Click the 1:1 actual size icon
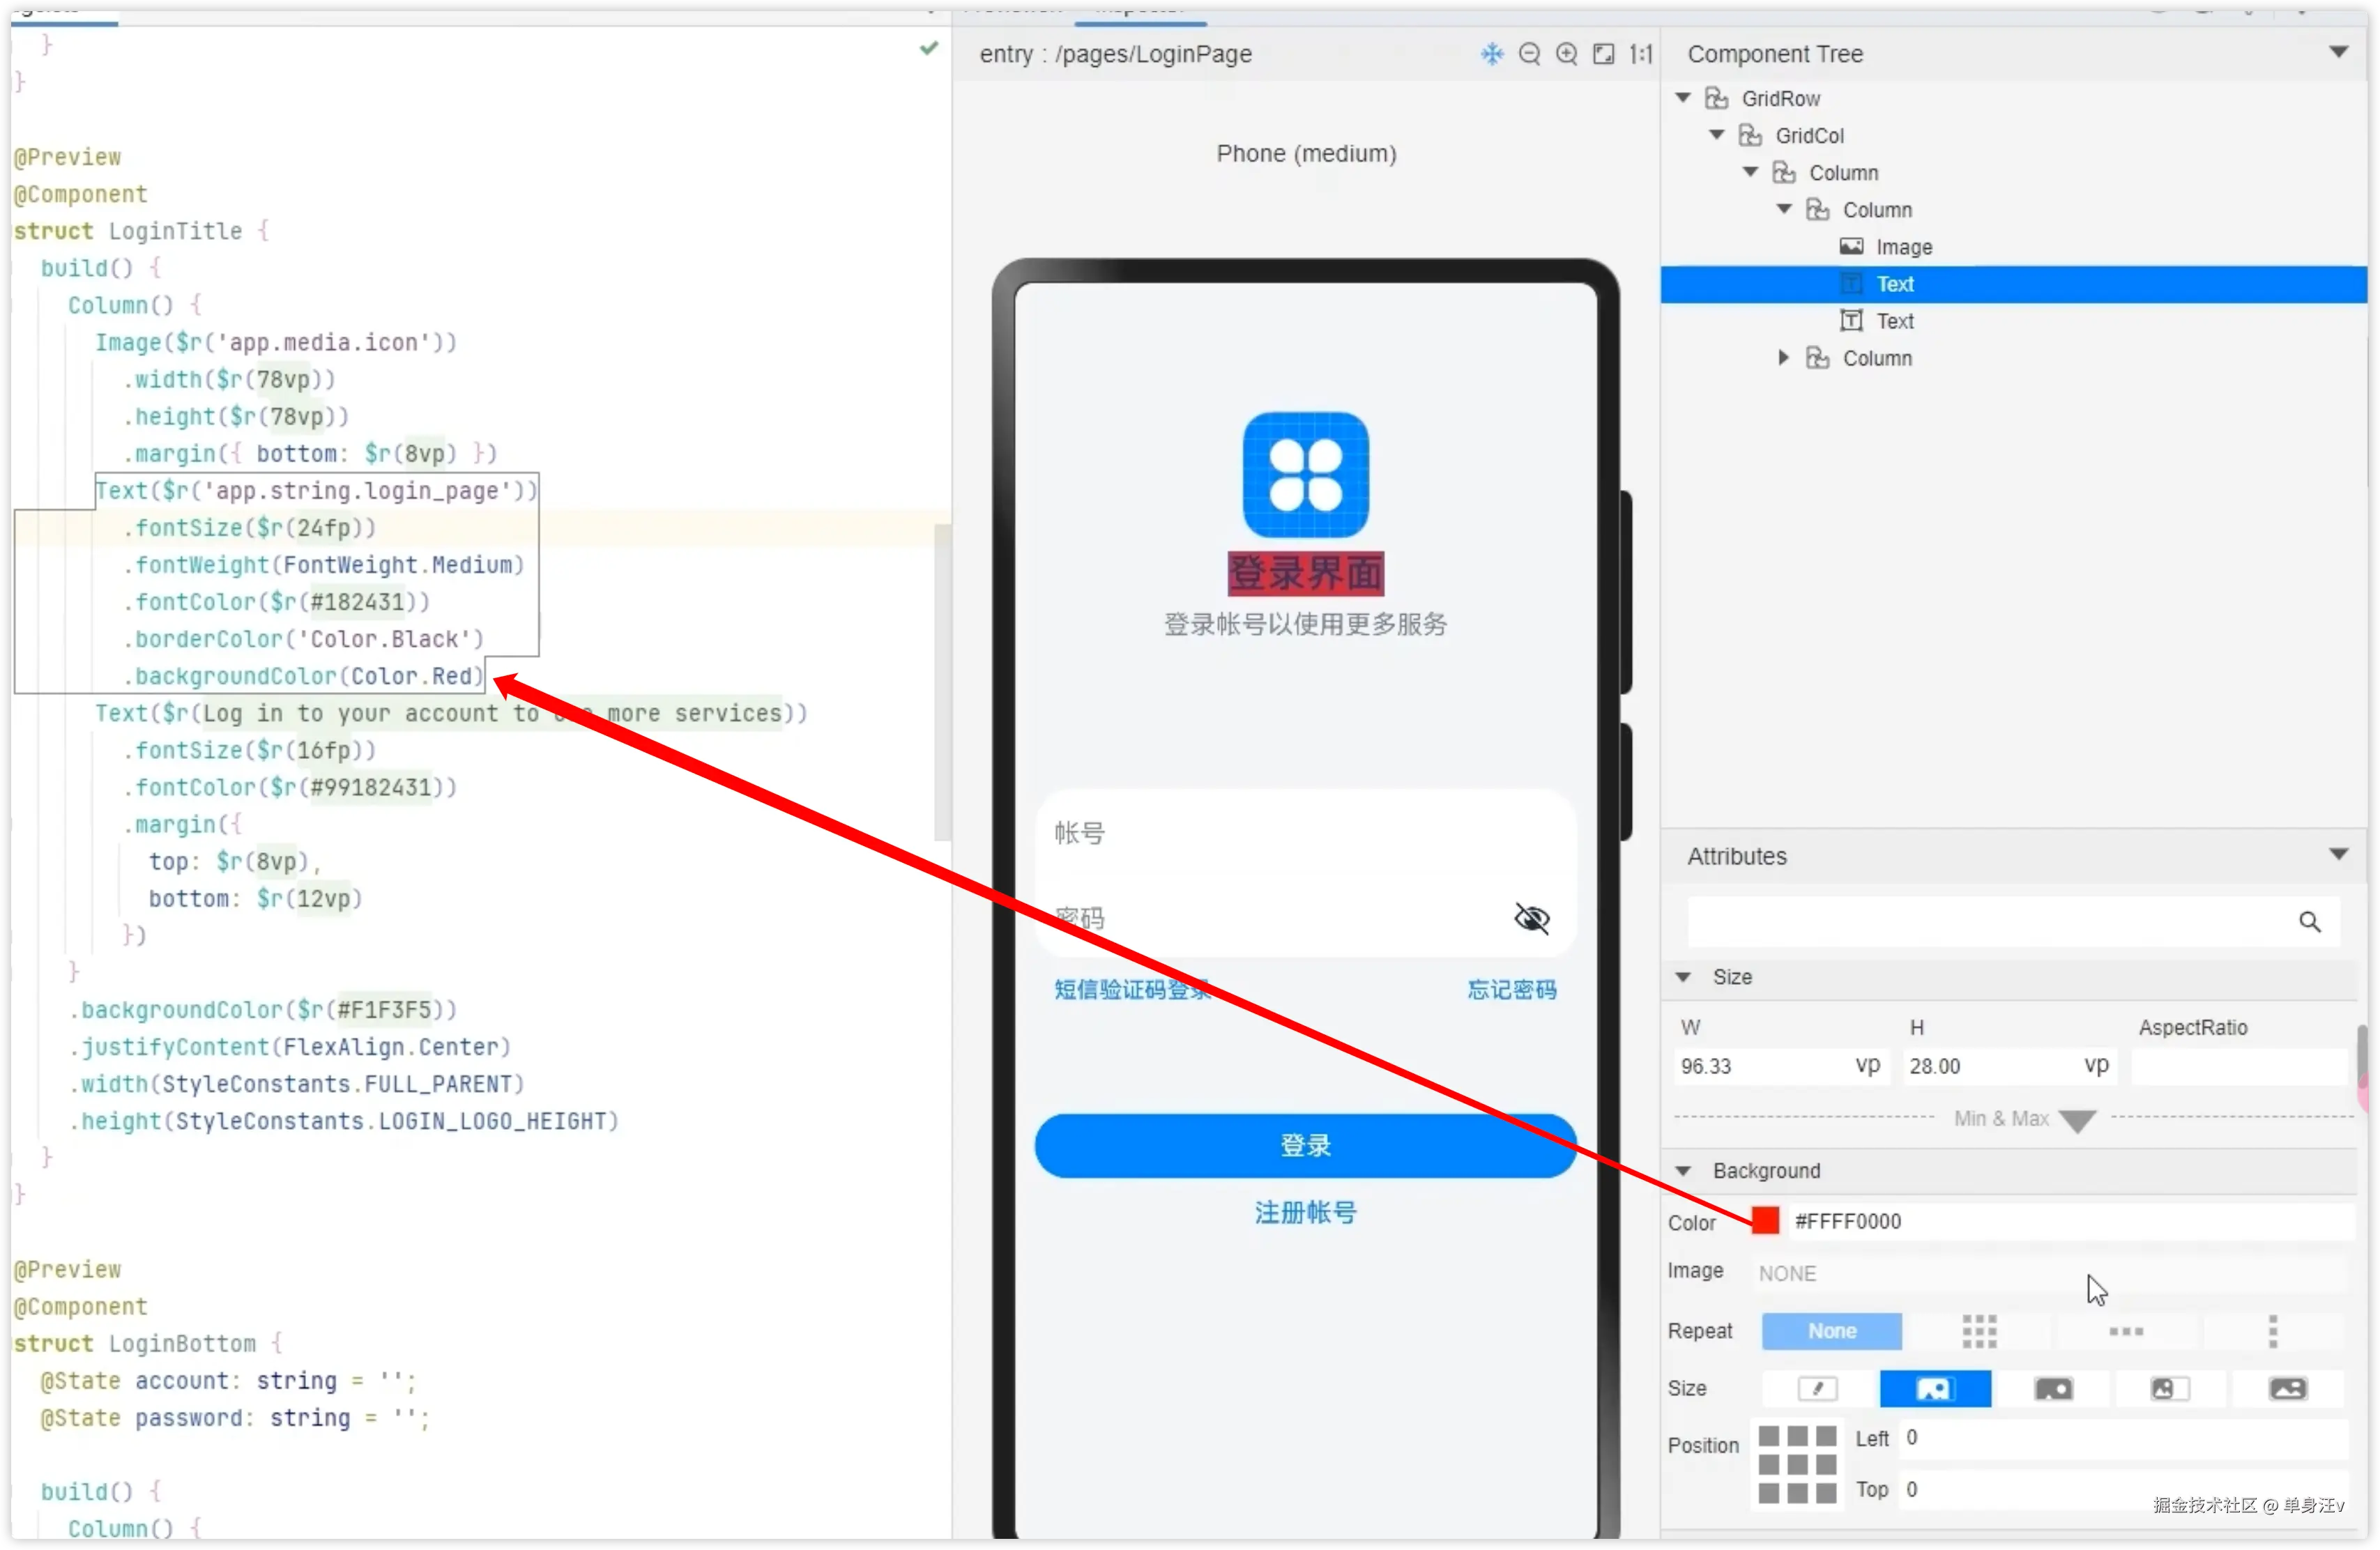Image resolution: width=2380 pixels, height=1550 pixels. pyautogui.click(x=1640, y=54)
